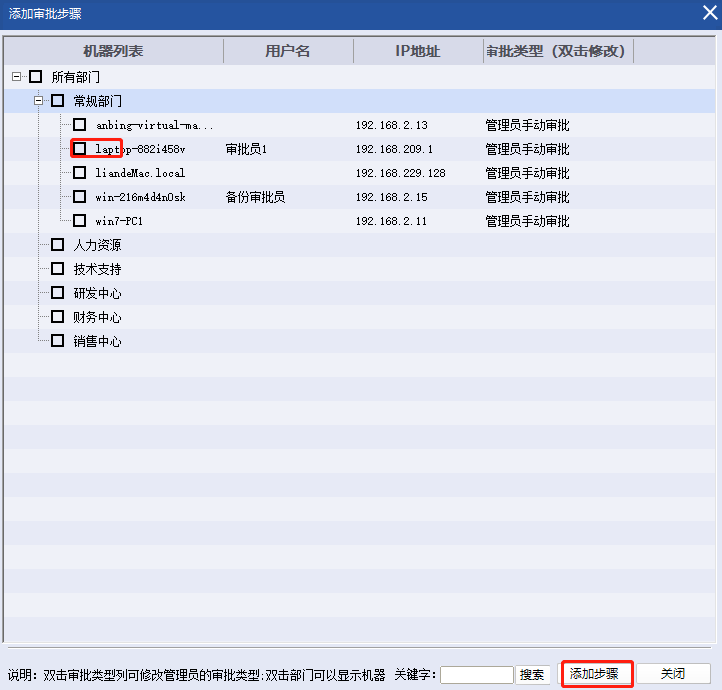Screen dimensions: 722x690
Task: Check the 研发中心 department checkbox
Action: tap(58, 292)
